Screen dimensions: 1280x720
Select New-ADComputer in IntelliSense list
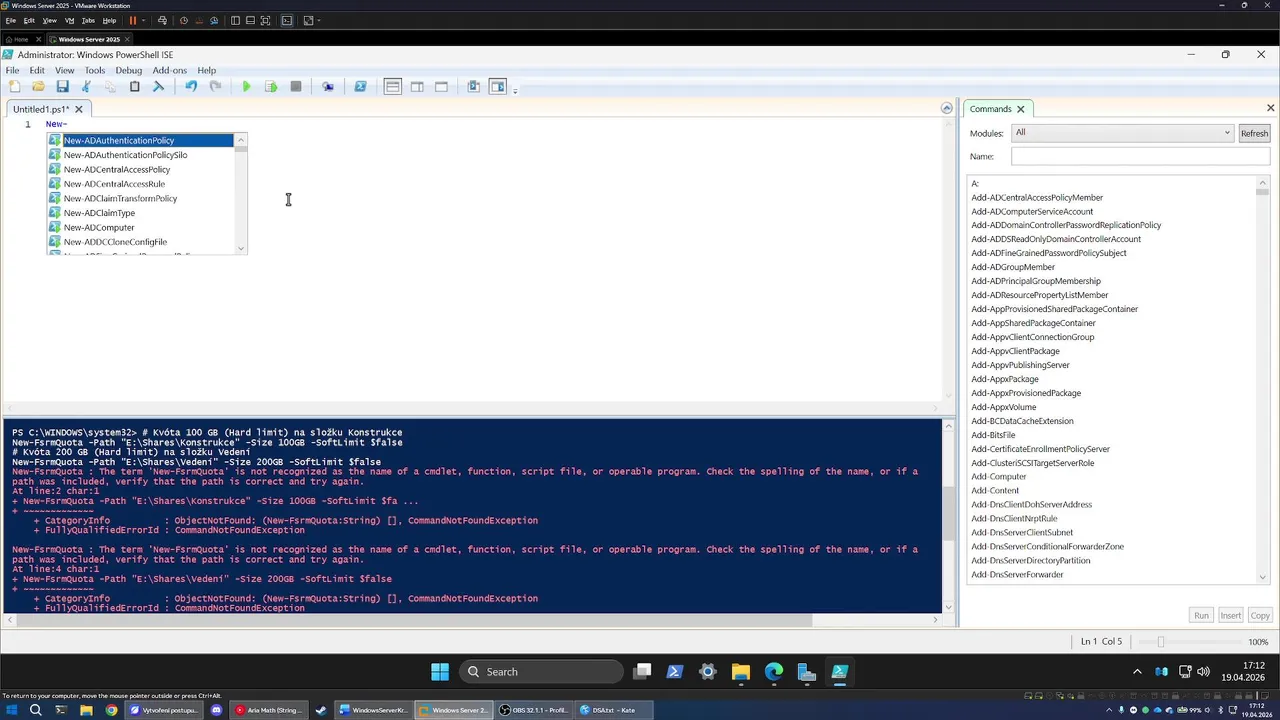tap(99, 227)
